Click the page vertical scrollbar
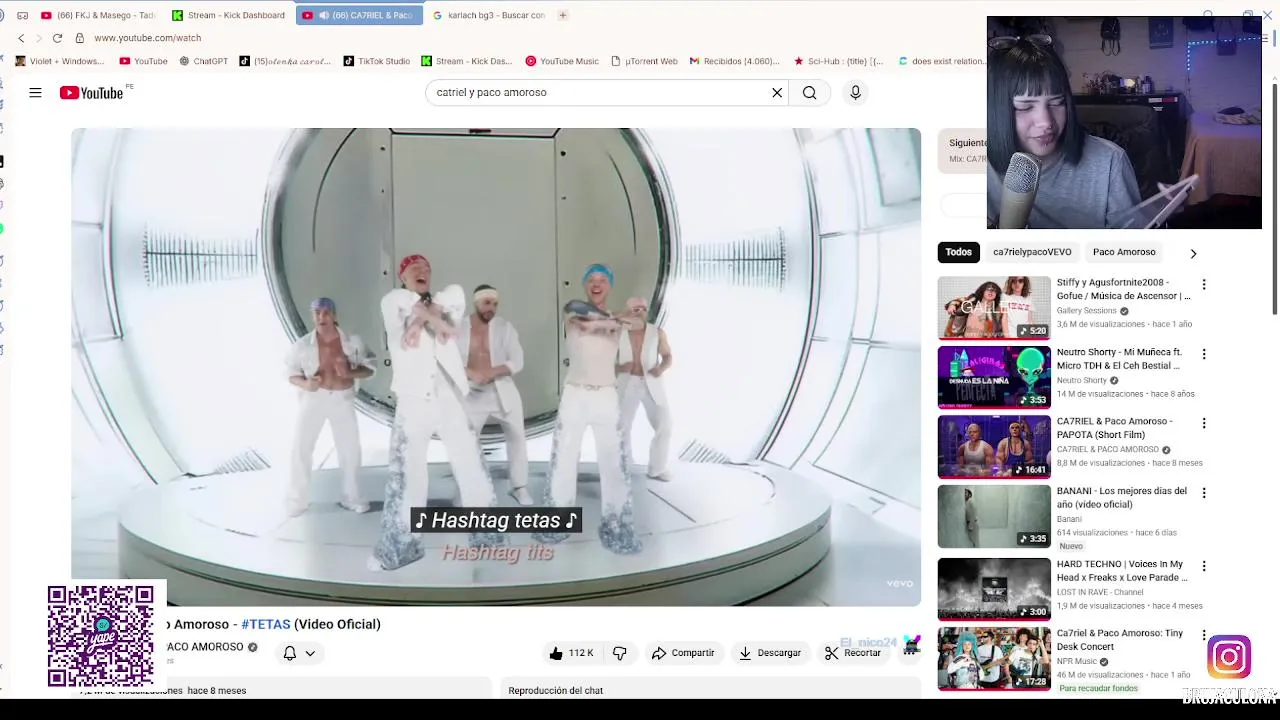1280x720 pixels. (1274, 198)
